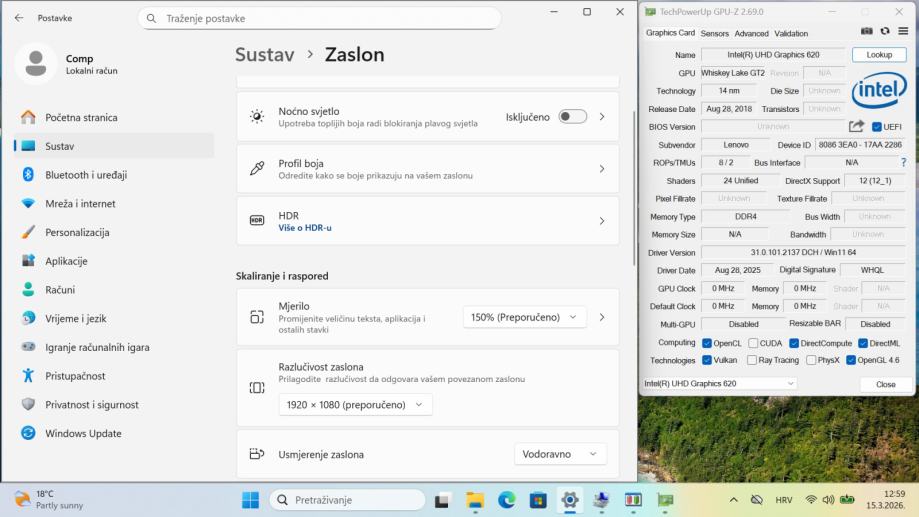This screenshot has height=517, width=919.
Task: Click Sustav breadcrumb link
Action: coord(265,55)
